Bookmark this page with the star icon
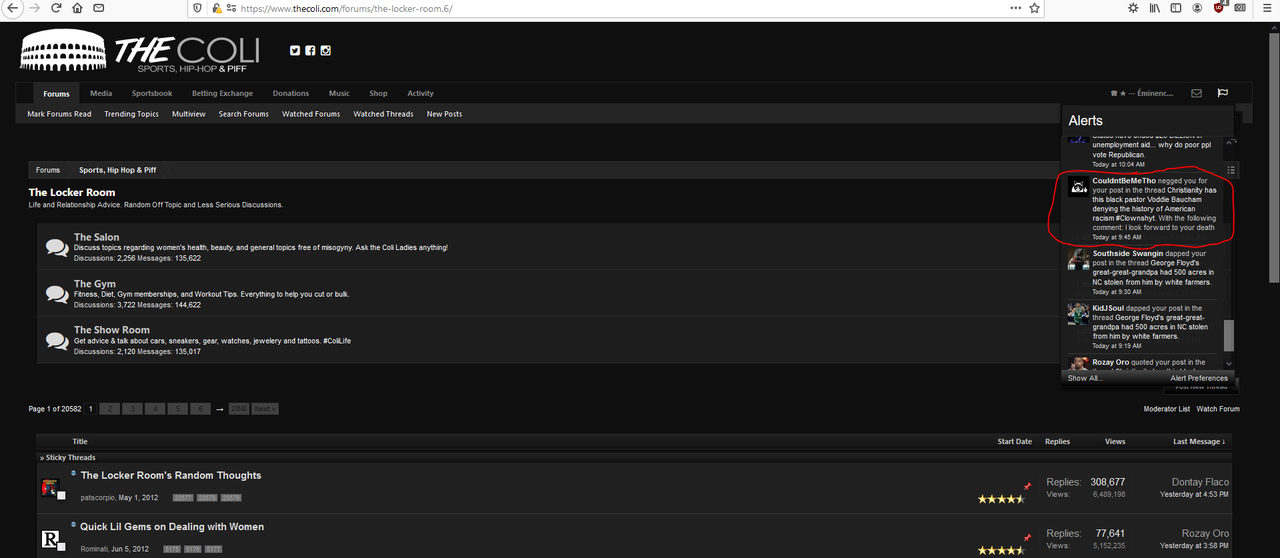 tap(1035, 7)
